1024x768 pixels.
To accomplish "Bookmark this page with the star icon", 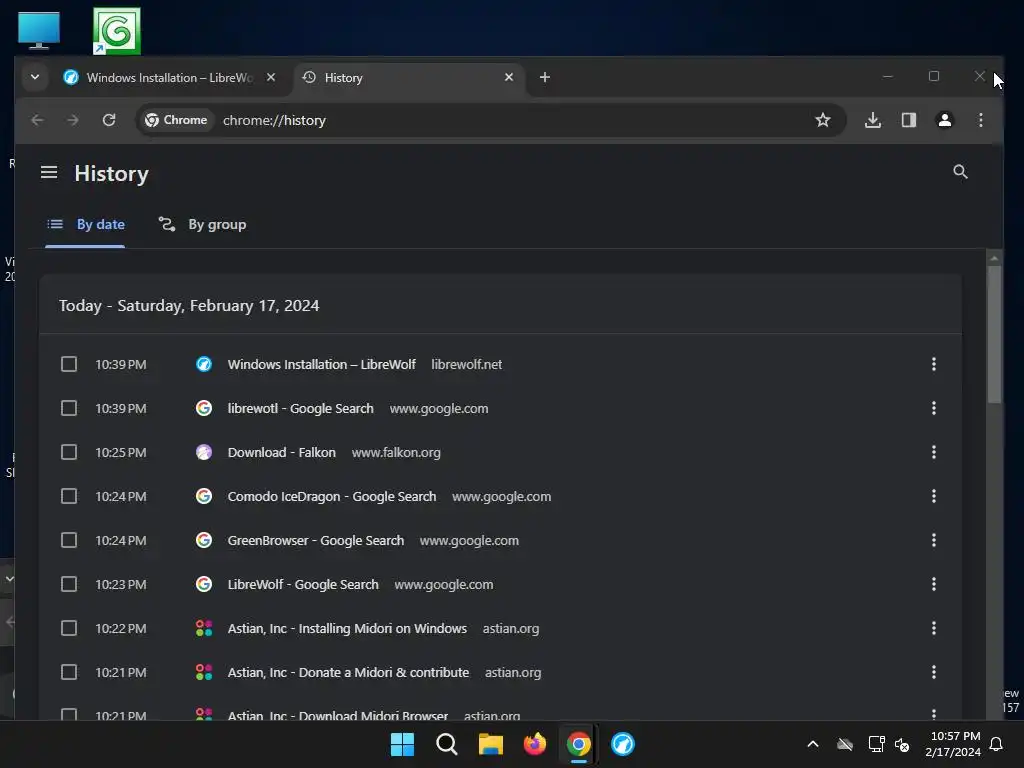I will click(x=823, y=120).
